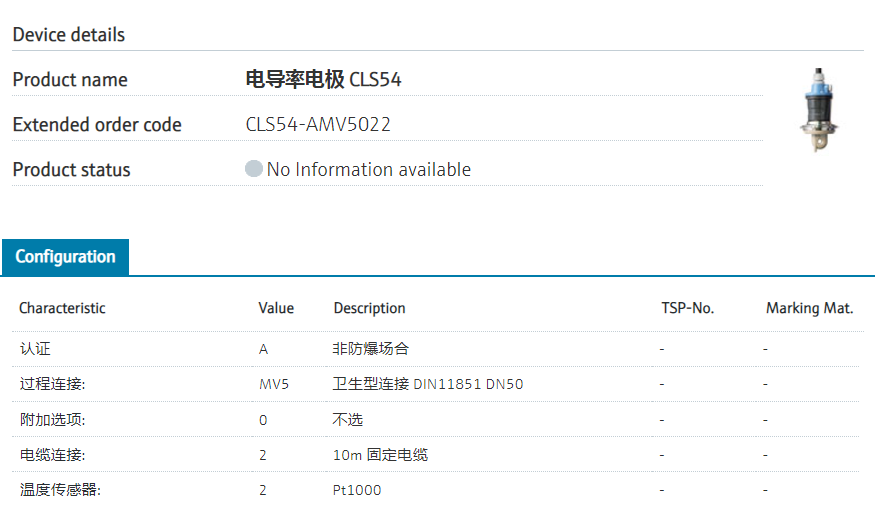The height and width of the screenshot is (517, 875).
Task: Click the 认证 characteristic row
Action: coord(34,349)
